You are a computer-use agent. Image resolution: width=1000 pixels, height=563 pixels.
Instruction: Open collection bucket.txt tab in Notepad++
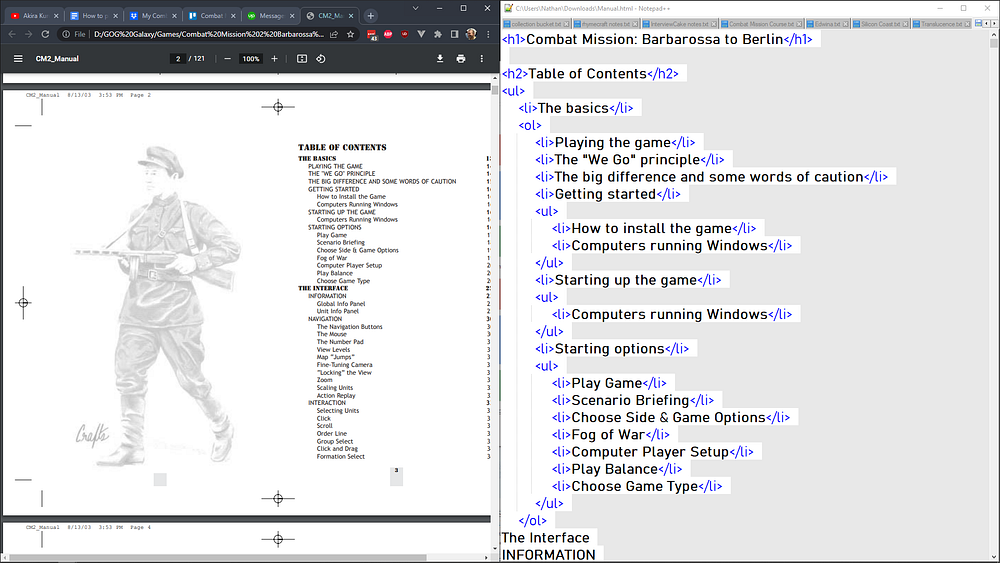click(536, 24)
